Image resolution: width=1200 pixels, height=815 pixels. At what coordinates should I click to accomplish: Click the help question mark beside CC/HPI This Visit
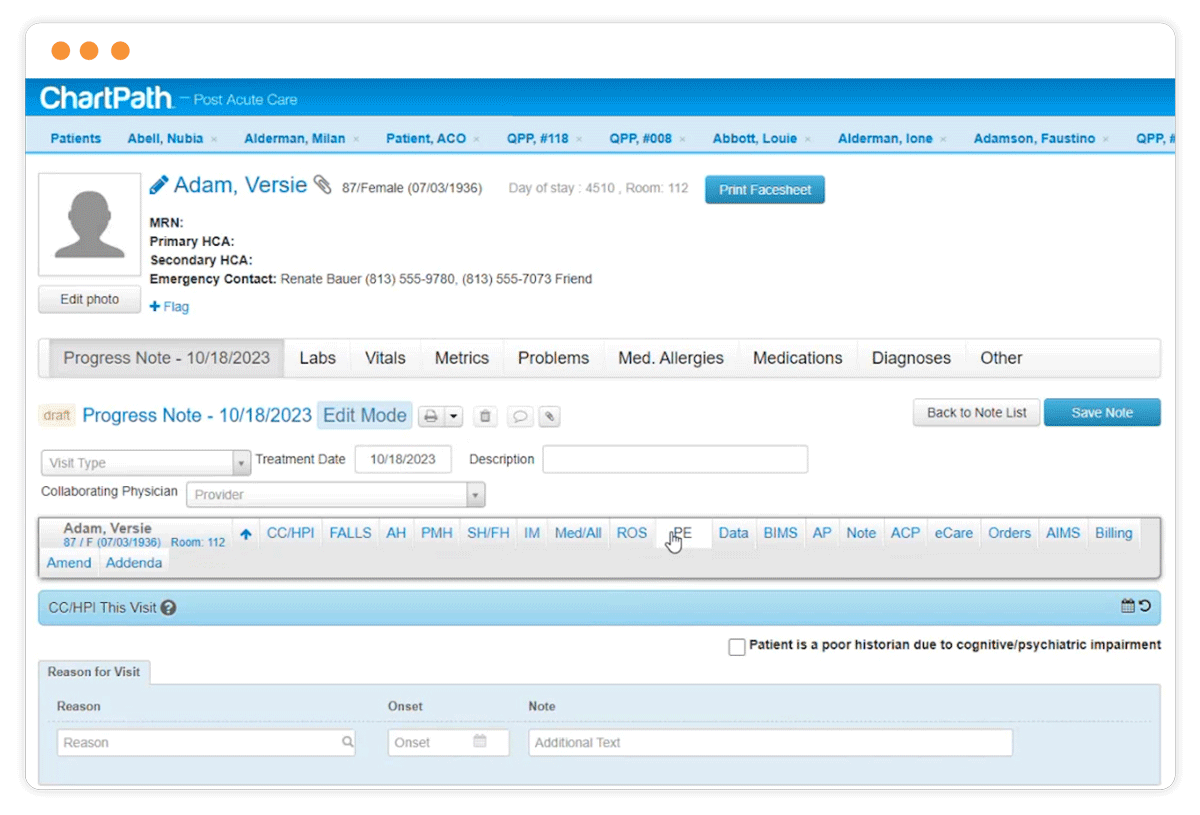pos(168,607)
